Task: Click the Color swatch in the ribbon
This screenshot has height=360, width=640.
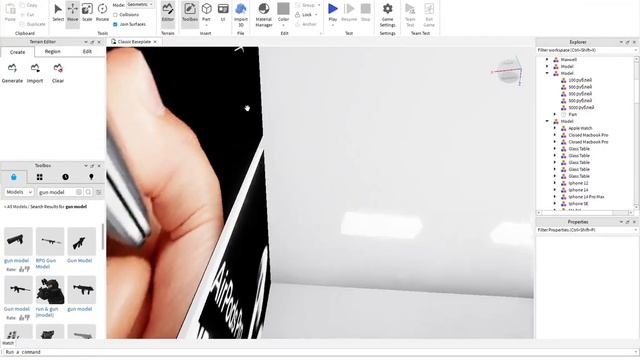Action: (x=283, y=9)
